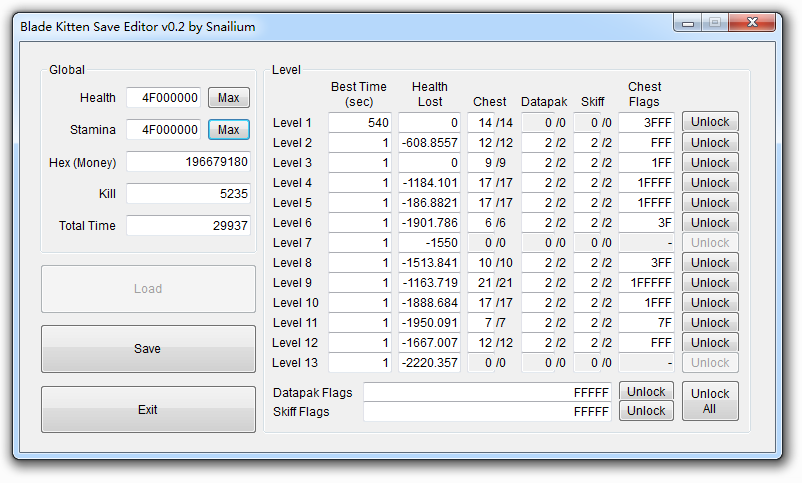
Task: Edit Level 10 Health Lost value -1888.684
Action: 430,303
